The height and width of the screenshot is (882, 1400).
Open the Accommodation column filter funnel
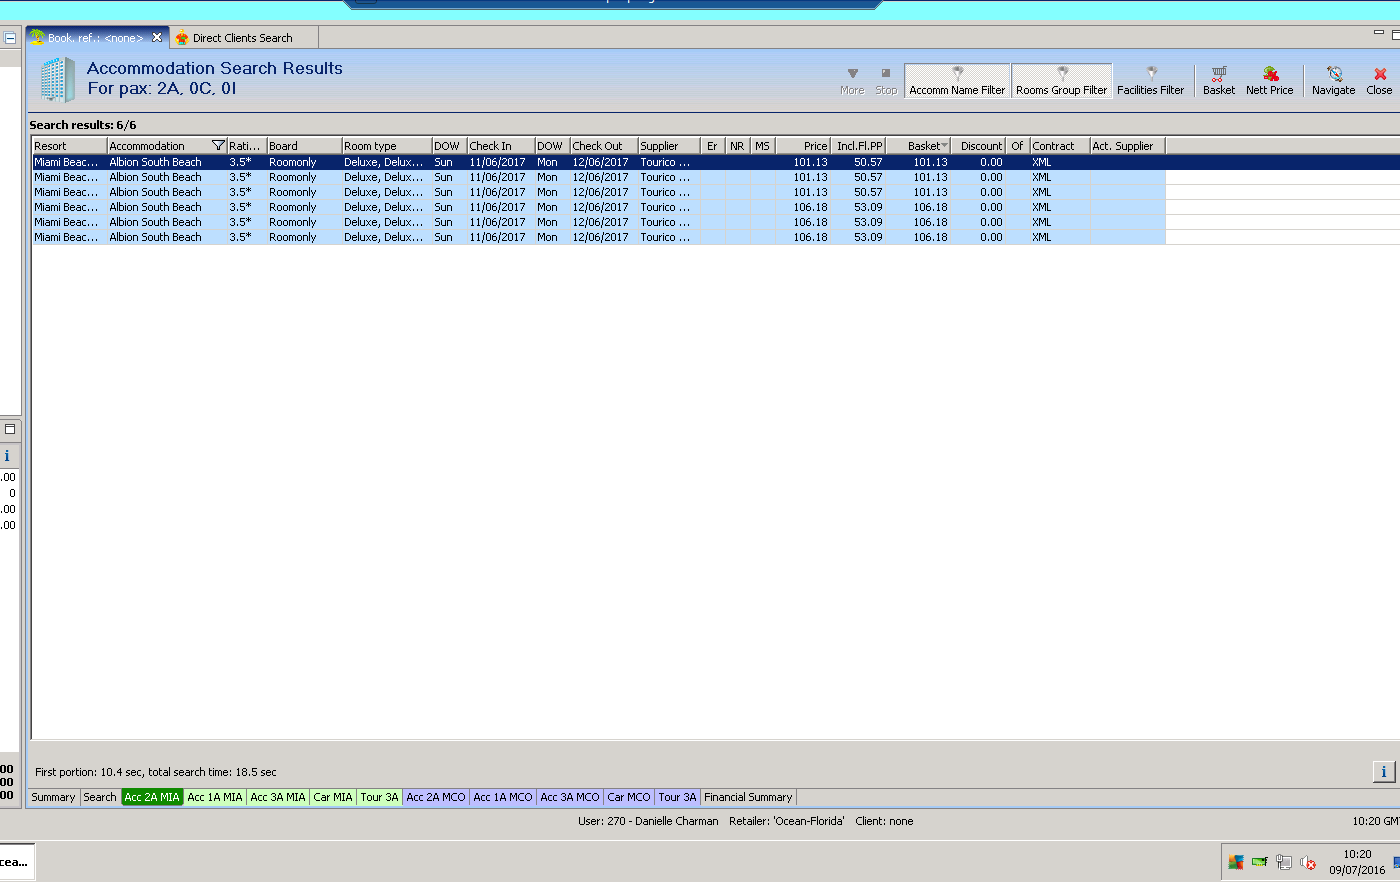218,146
